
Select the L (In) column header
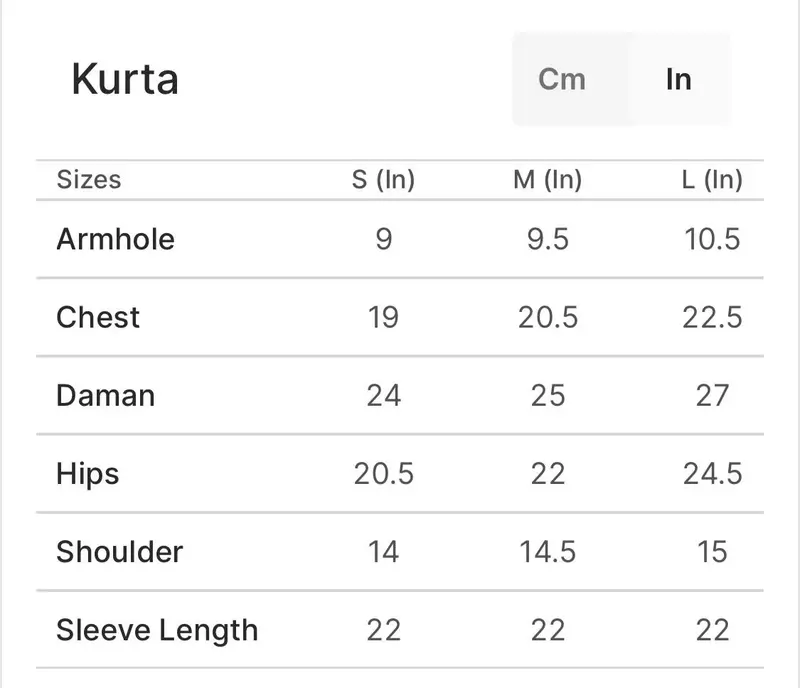[x=712, y=180]
